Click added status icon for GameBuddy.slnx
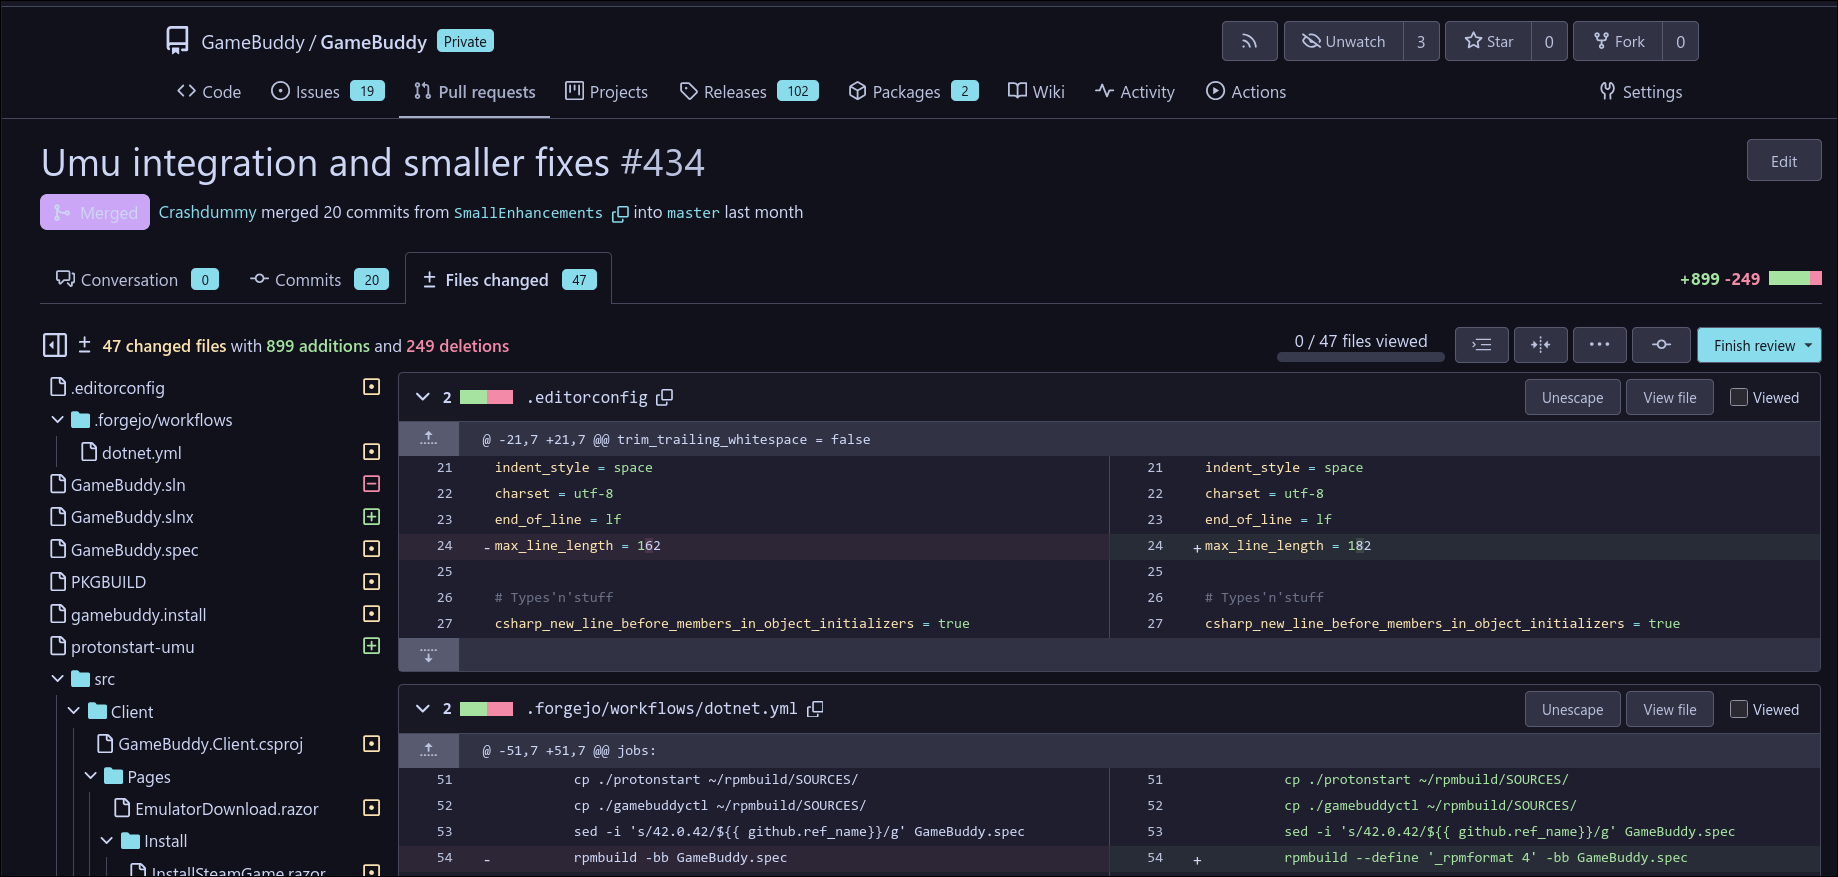Screen dimensions: 1838x877 (x=371, y=517)
